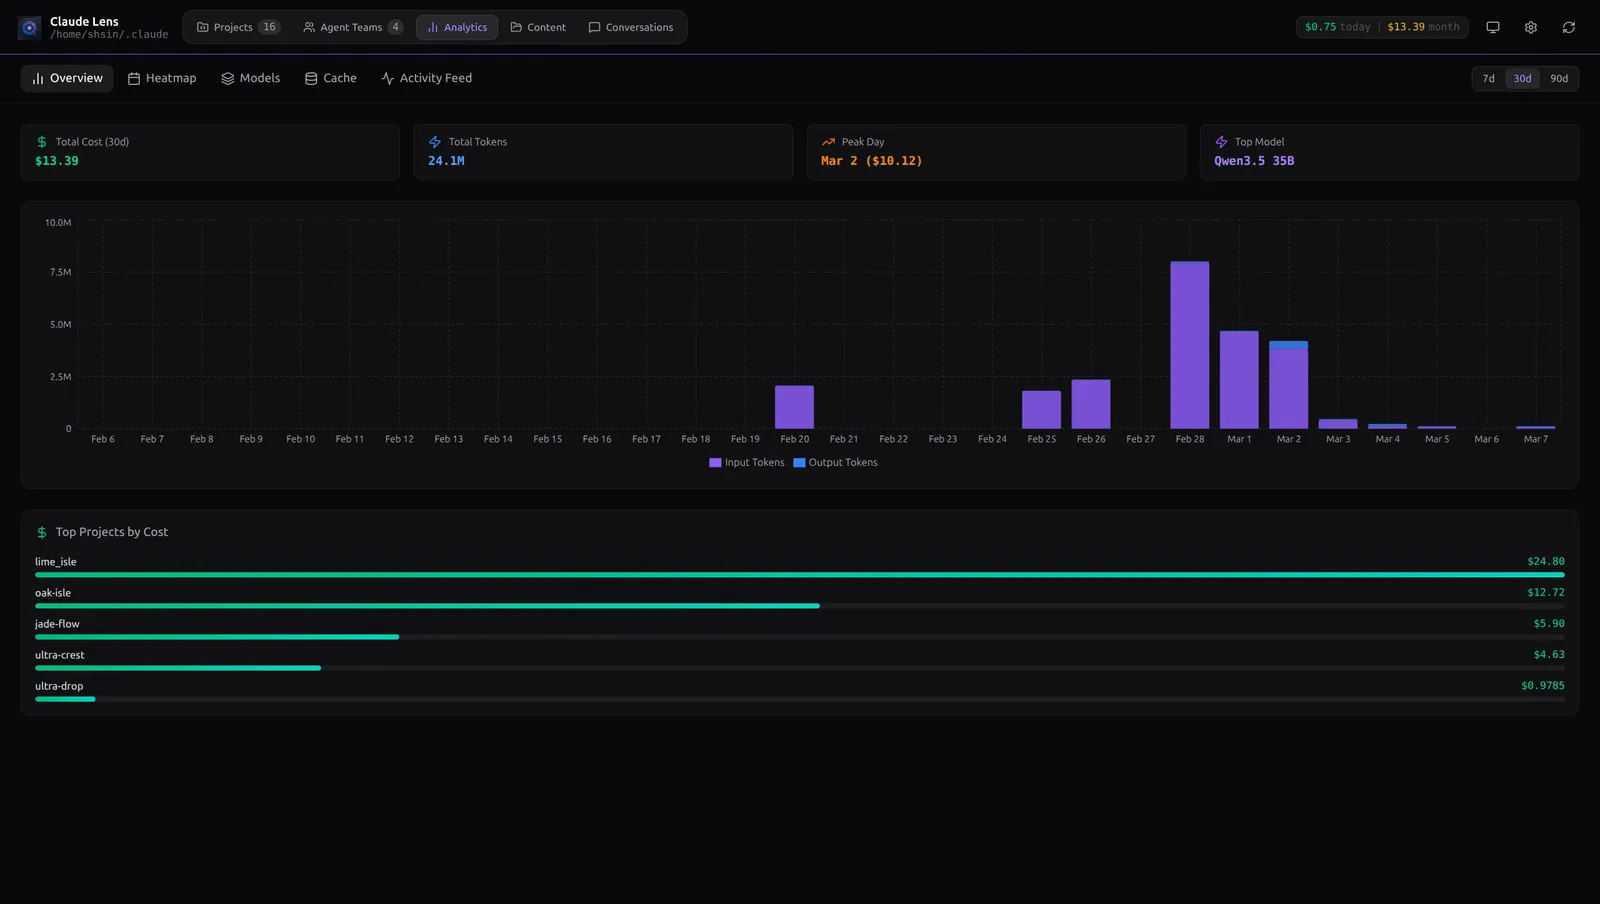The image size is (1600, 904).
Task: Click the Agent Teams people icon
Action: [309, 27]
